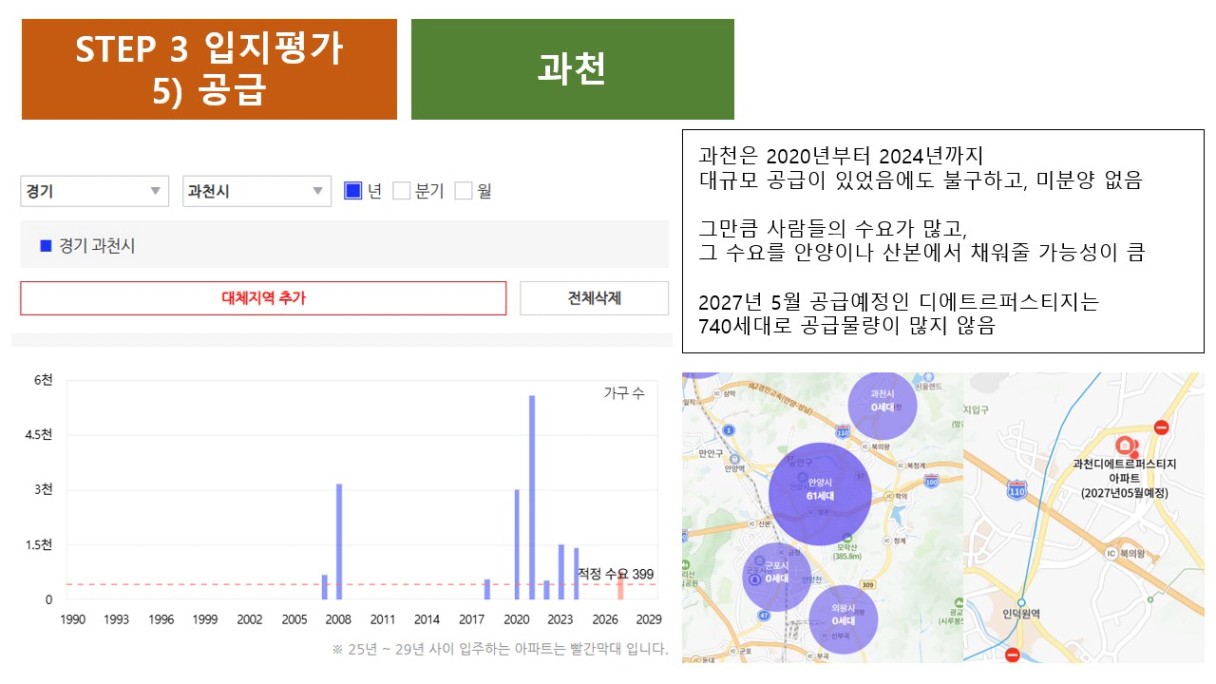The height and width of the screenshot is (684, 1216).
Task: Open the 경기 province dropdown
Action: pos(95,191)
